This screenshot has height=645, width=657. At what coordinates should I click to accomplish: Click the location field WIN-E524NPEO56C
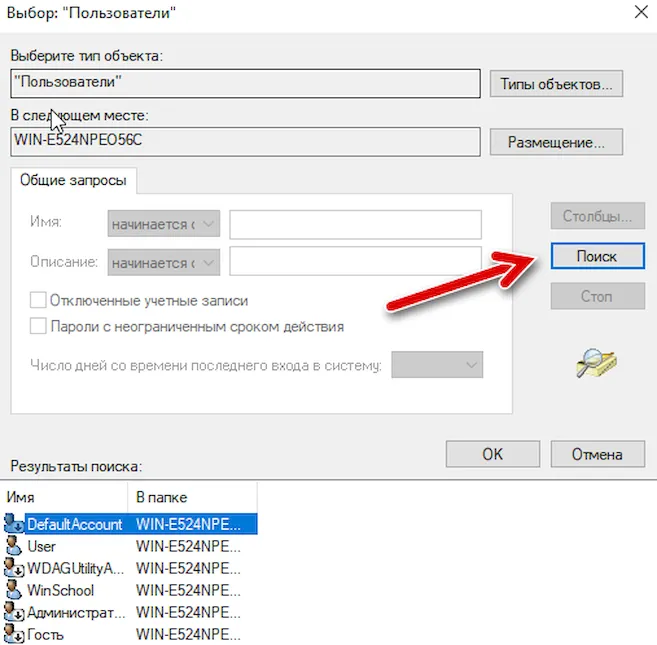246,142
